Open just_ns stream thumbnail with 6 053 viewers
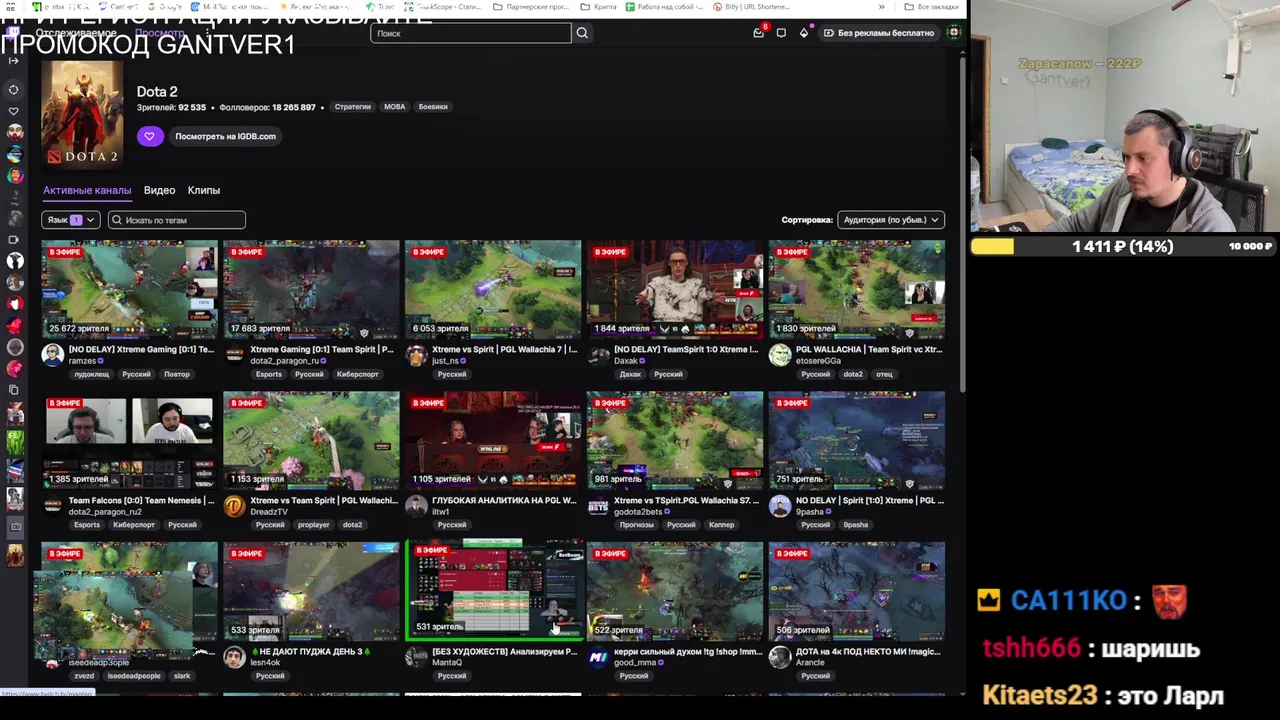Viewport: 1280px width, 720px height. coord(493,289)
